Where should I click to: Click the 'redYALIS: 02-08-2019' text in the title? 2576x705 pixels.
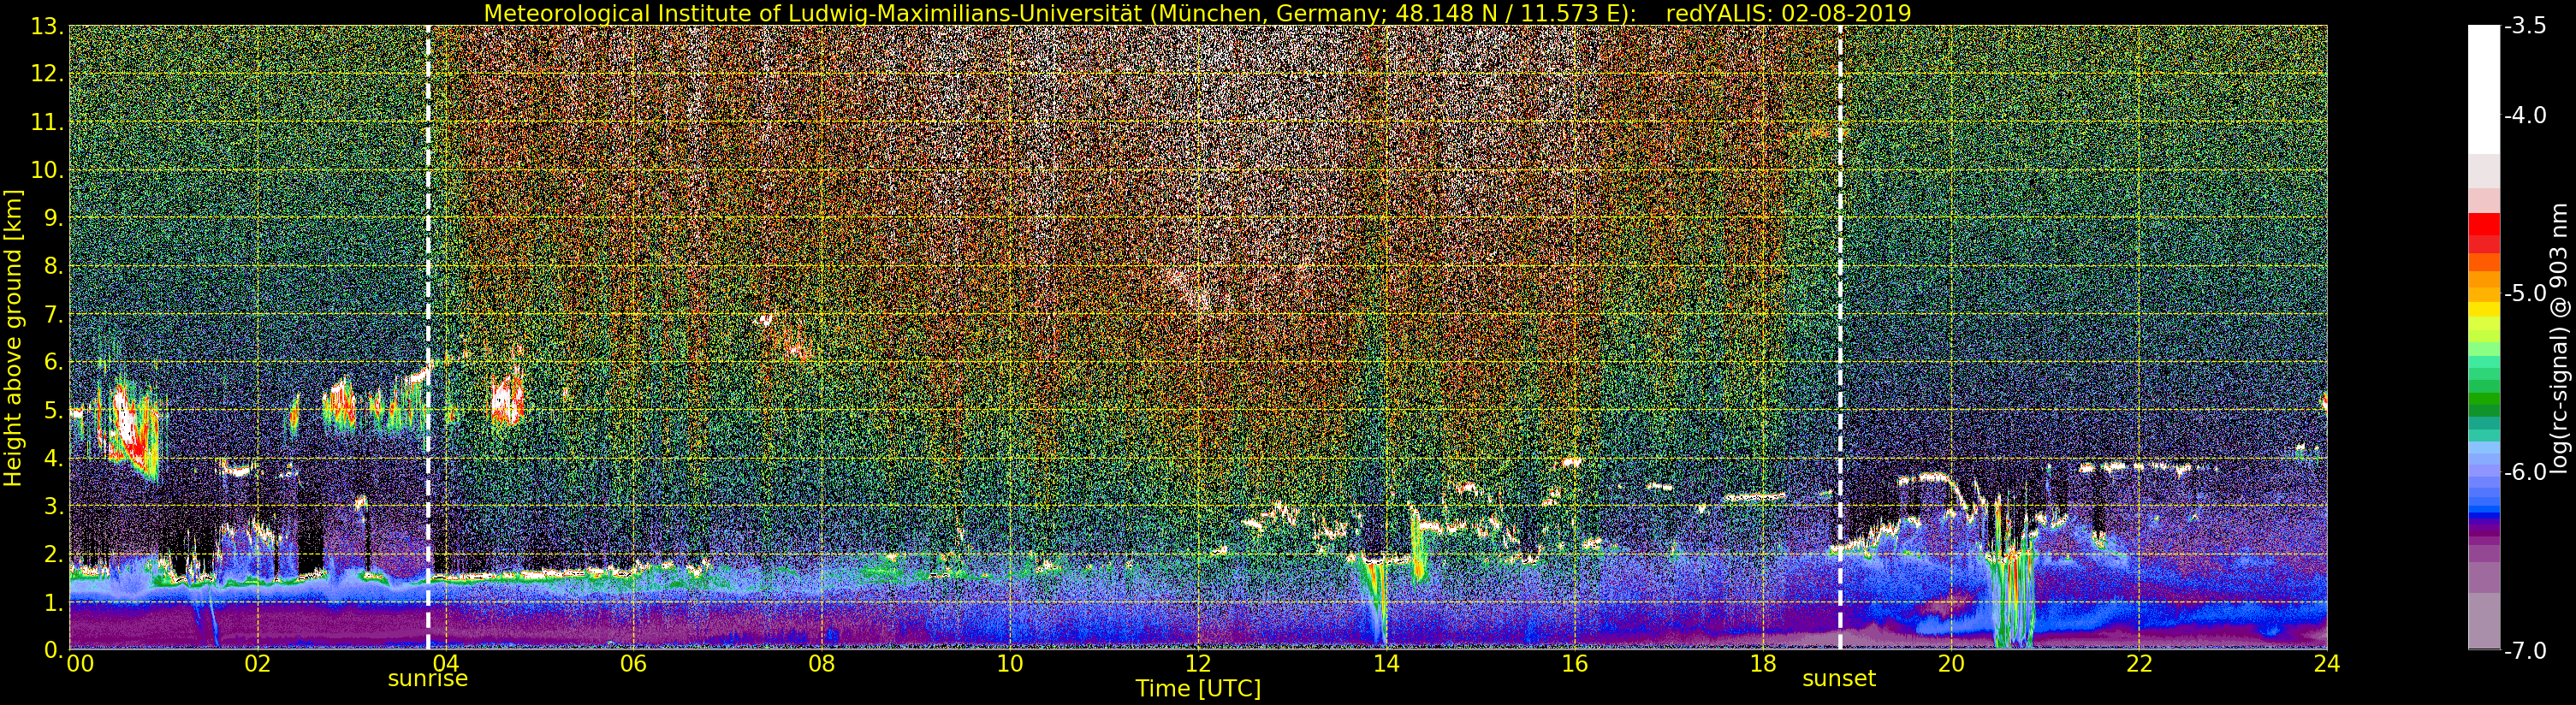point(1788,13)
